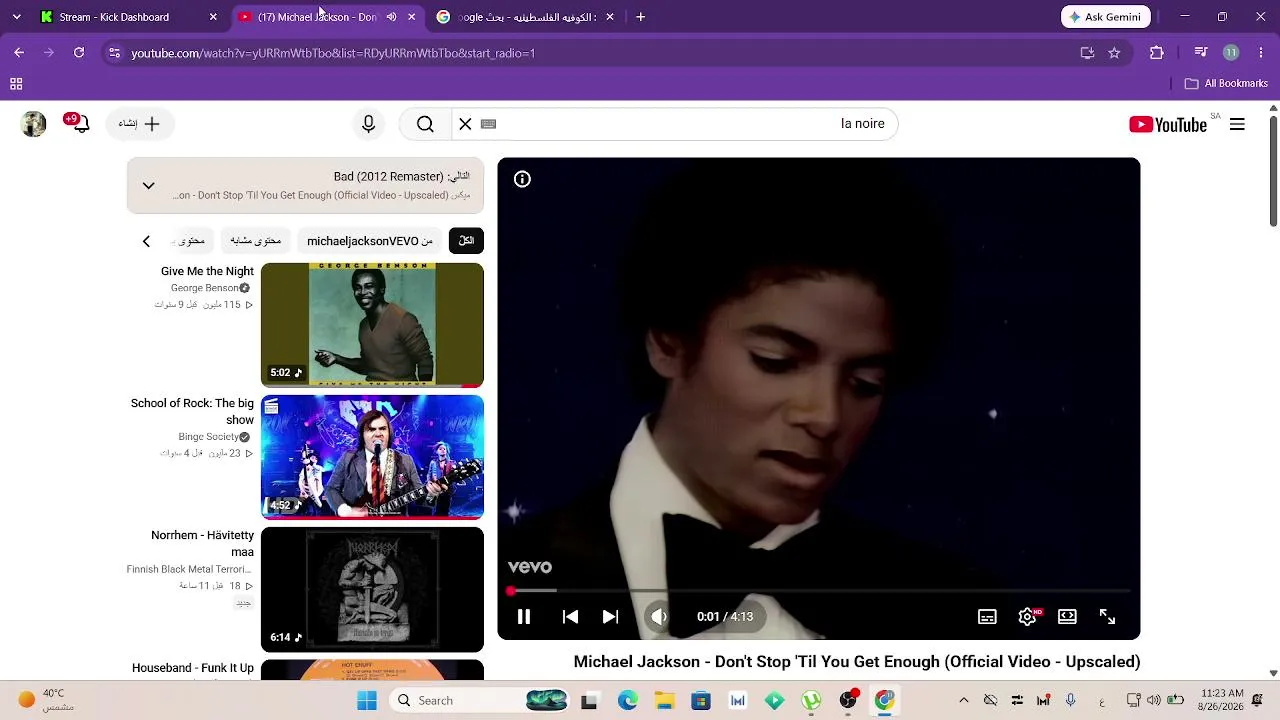
Task: Open Give Me the Night thumbnail
Action: click(372, 325)
